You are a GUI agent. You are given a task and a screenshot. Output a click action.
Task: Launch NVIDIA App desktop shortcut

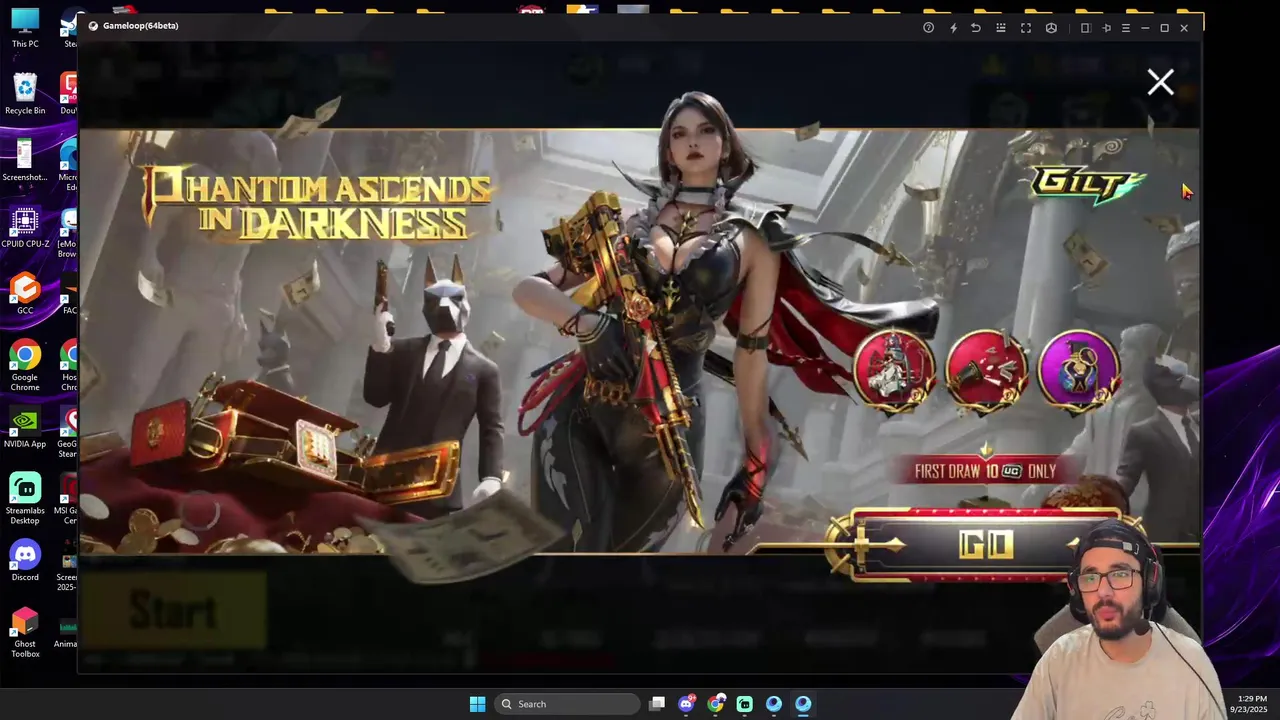click(25, 428)
